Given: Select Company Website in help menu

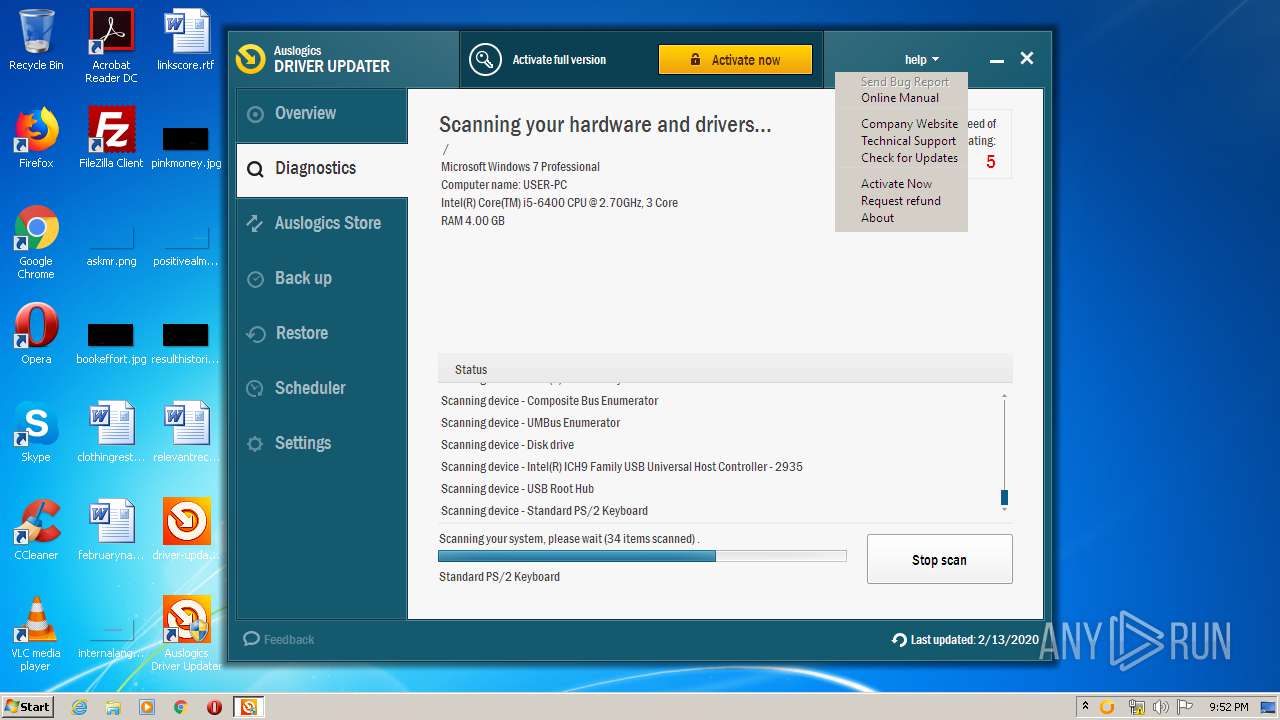Looking at the screenshot, I should point(909,124).
